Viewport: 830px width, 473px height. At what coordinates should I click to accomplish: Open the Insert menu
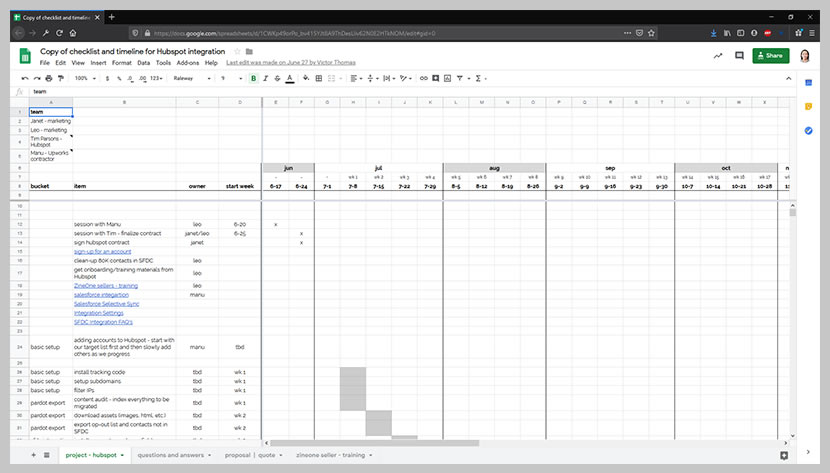point(98,62)
